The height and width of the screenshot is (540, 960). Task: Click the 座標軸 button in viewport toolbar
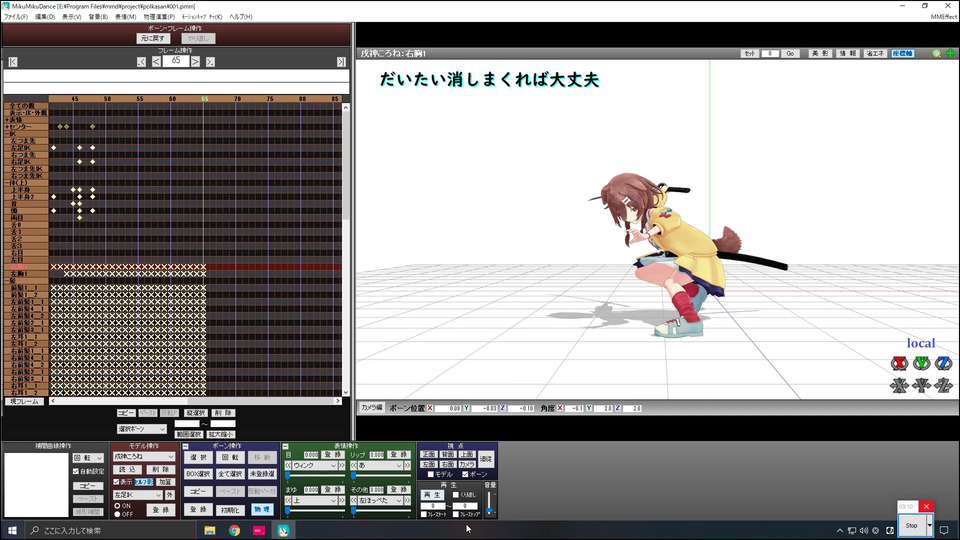[902, 54]
